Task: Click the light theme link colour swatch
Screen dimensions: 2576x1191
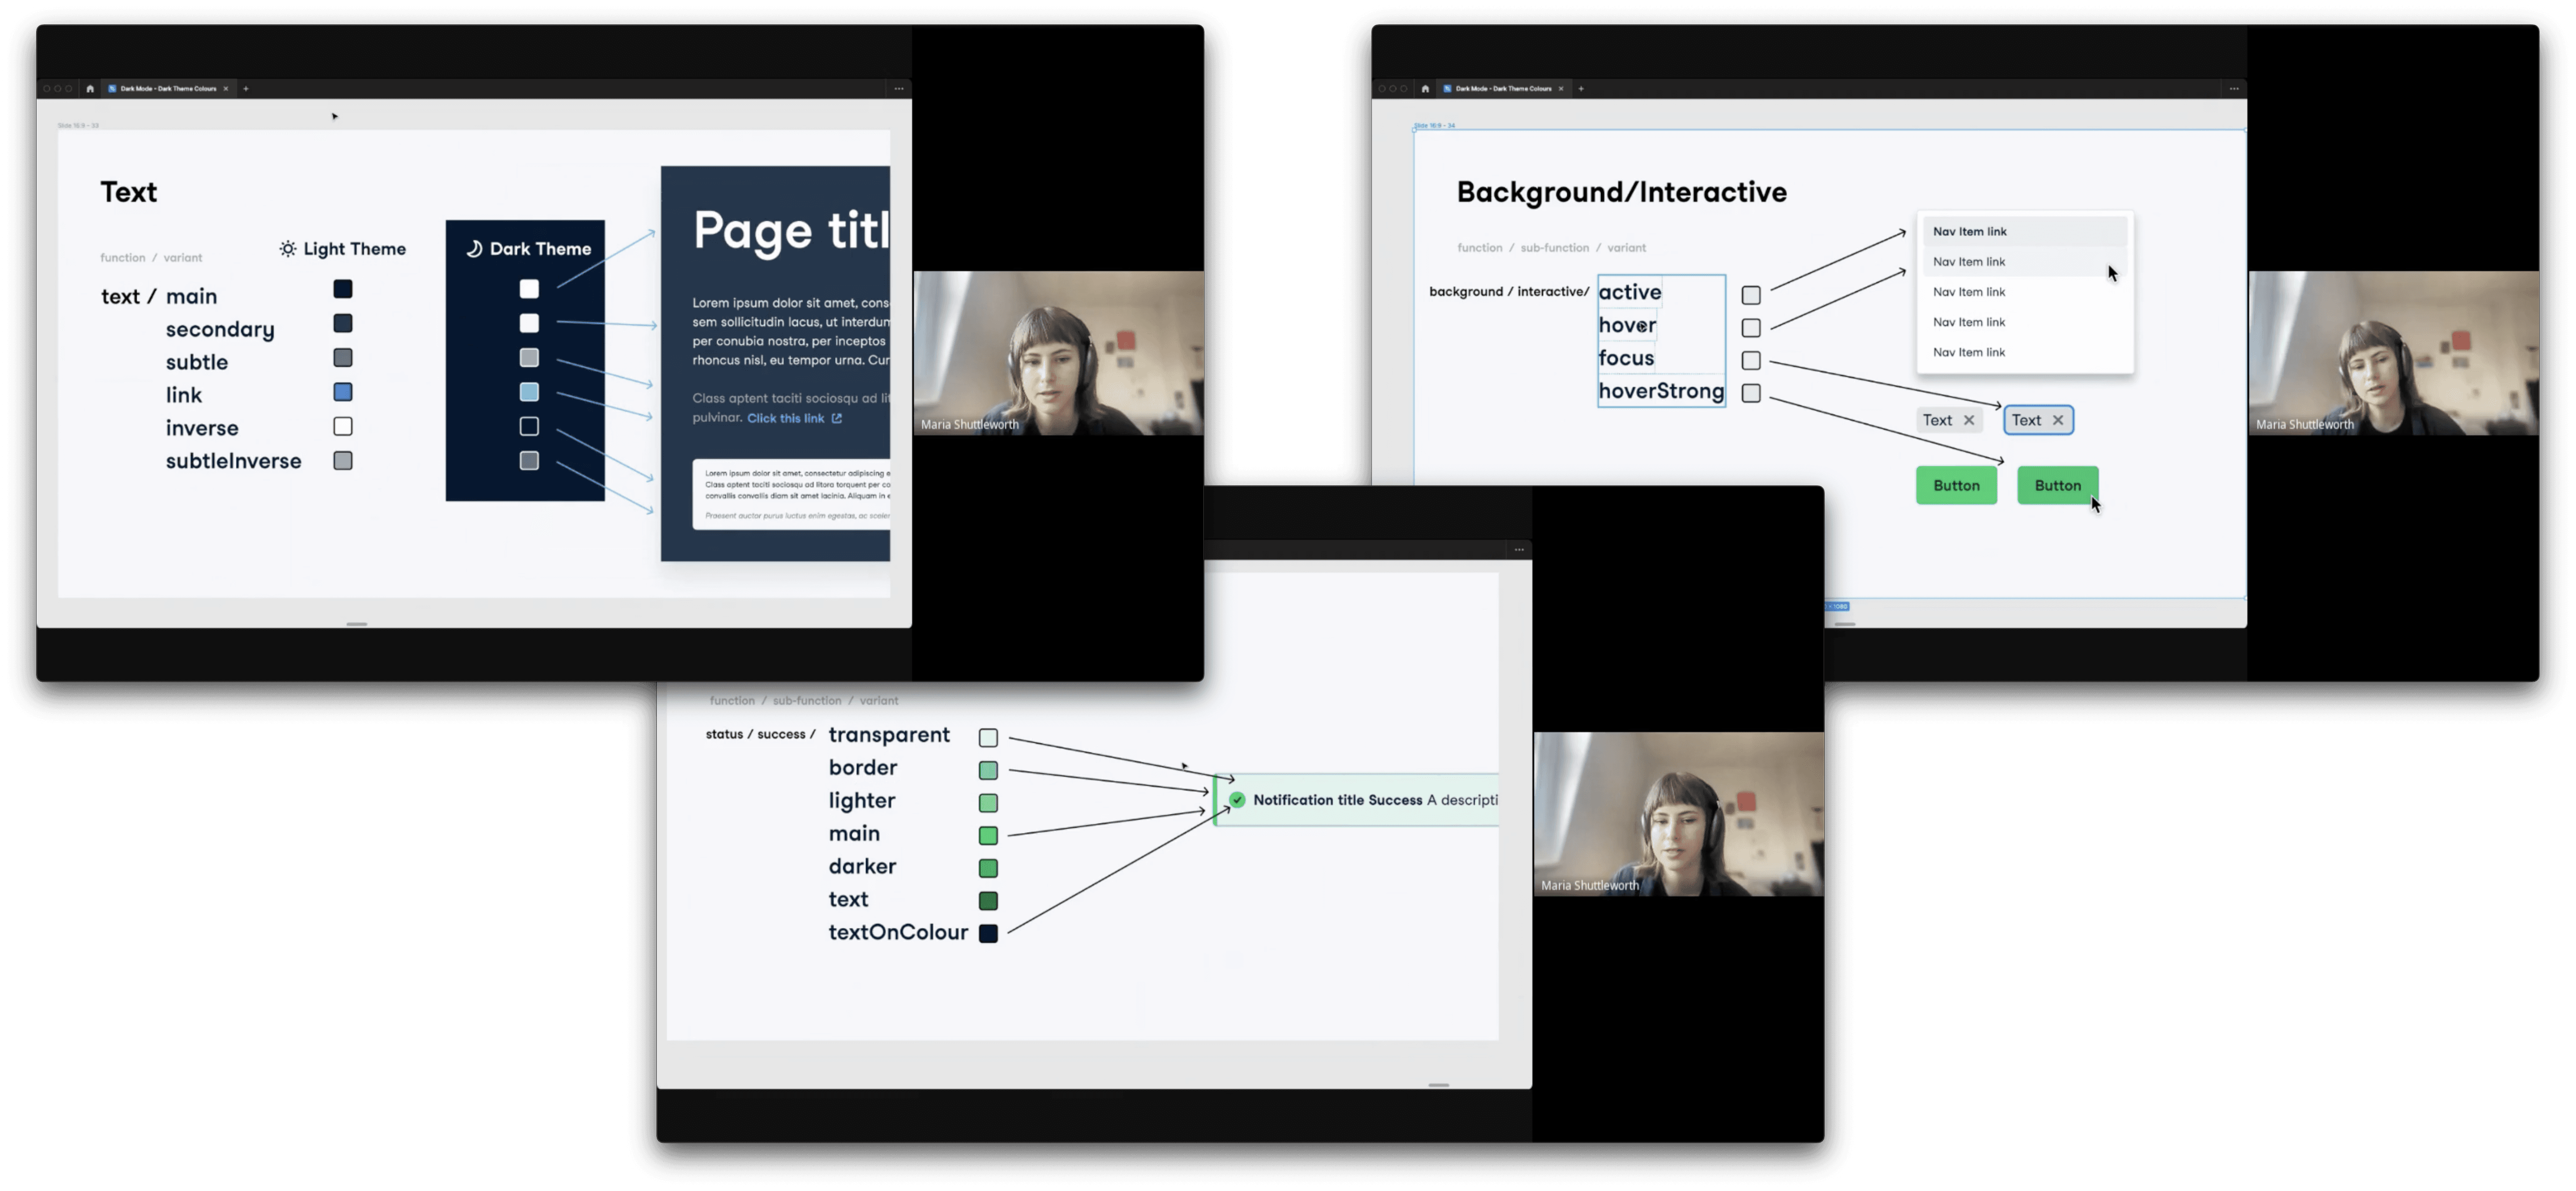Action: 343,392
